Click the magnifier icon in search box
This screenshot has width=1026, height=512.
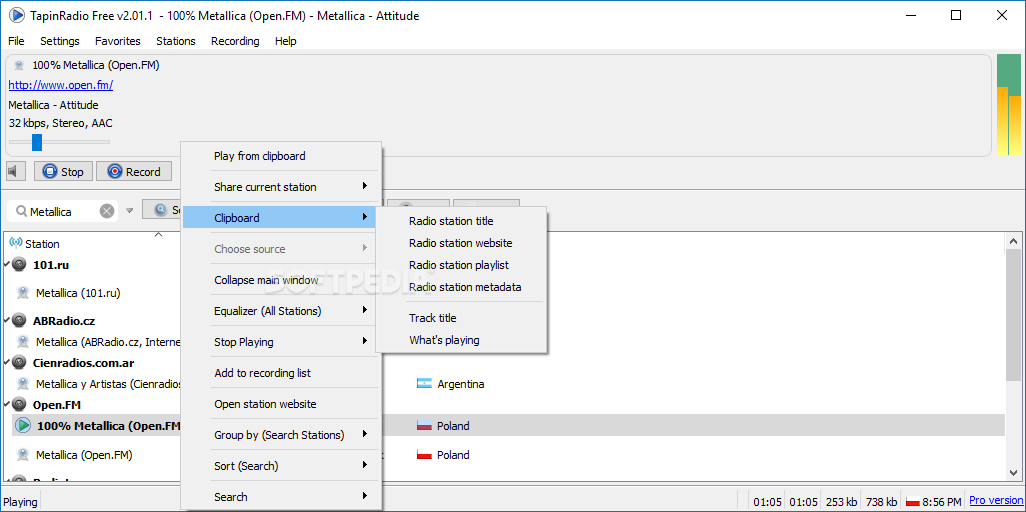[21, 211]
